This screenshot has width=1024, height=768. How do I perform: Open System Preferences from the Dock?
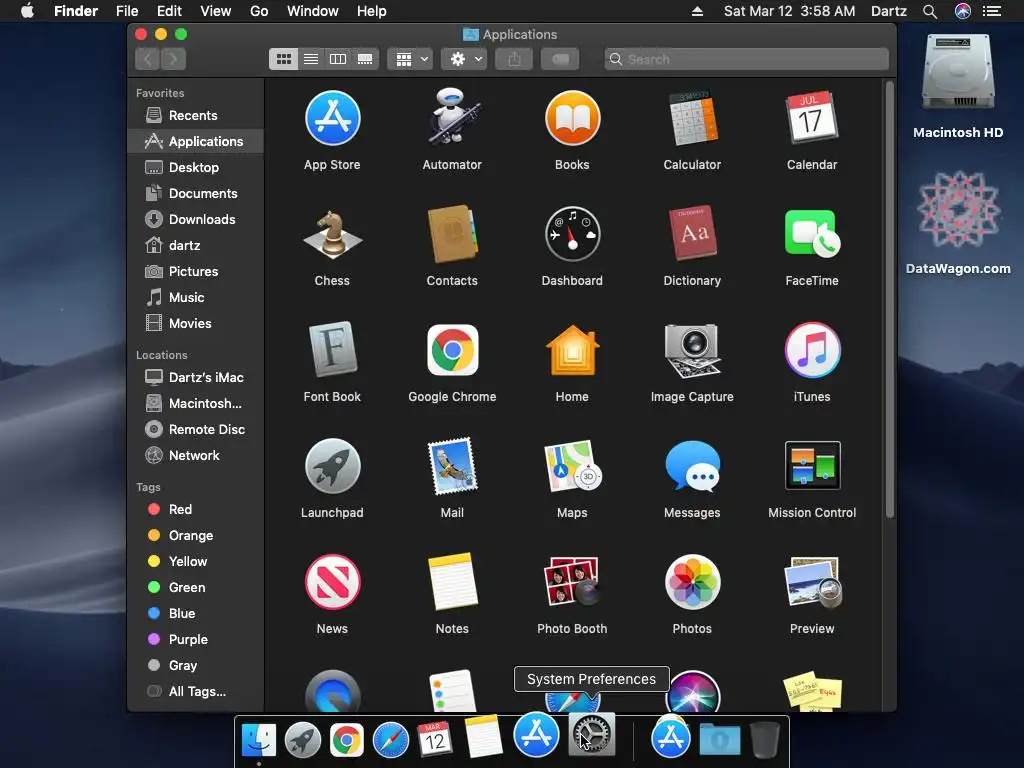click(592, 735)
